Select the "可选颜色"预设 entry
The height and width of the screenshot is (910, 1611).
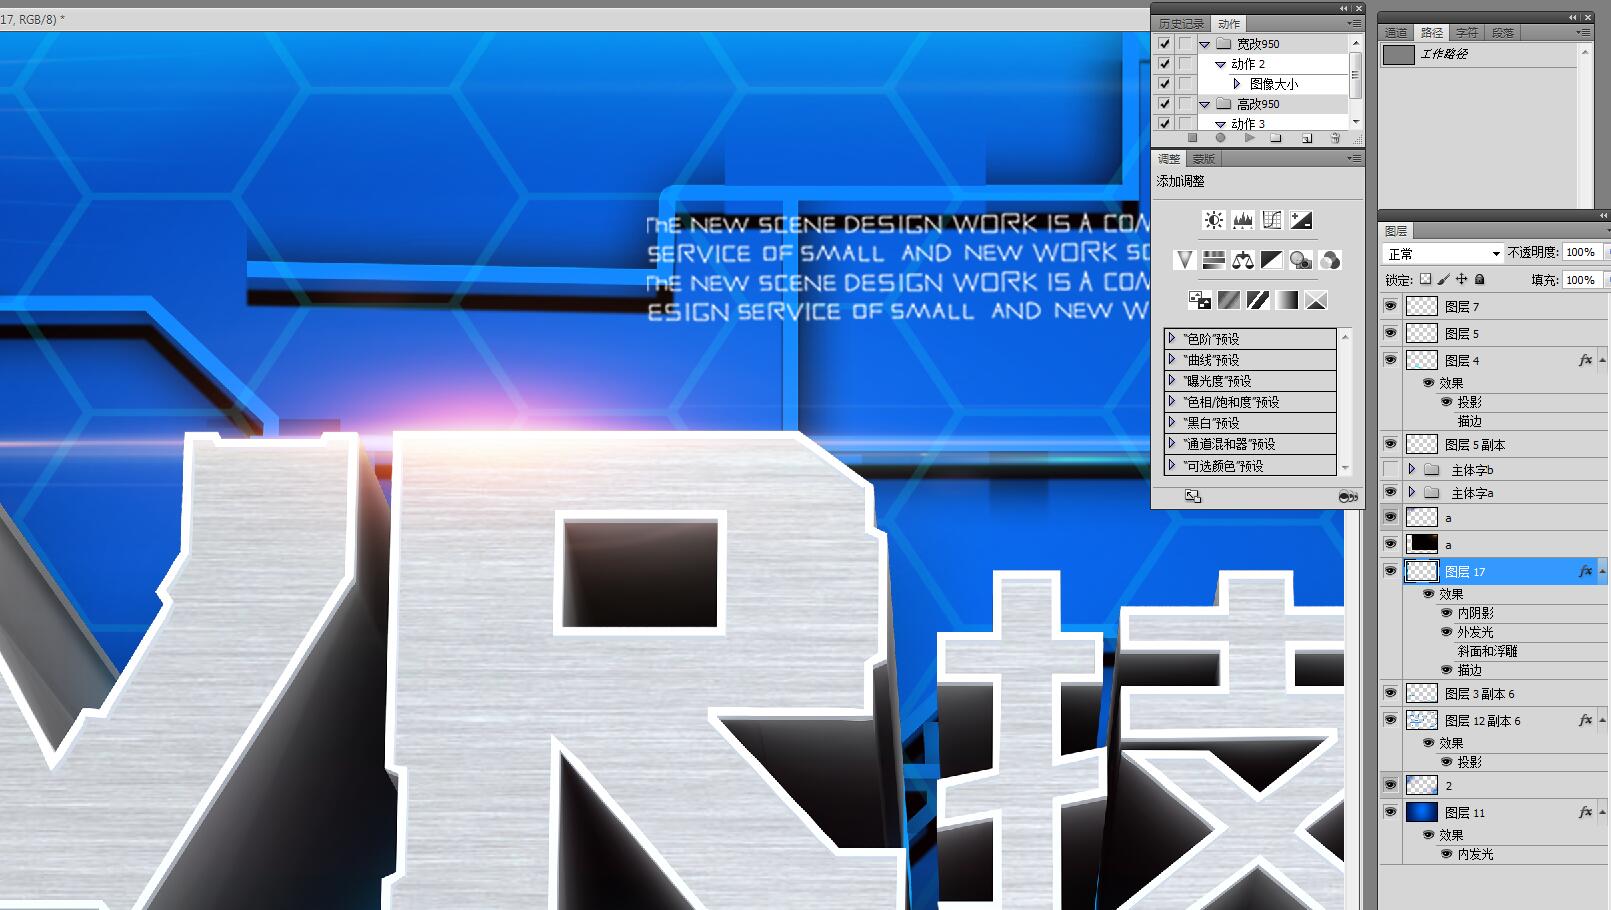click(x=1250, y=465)
